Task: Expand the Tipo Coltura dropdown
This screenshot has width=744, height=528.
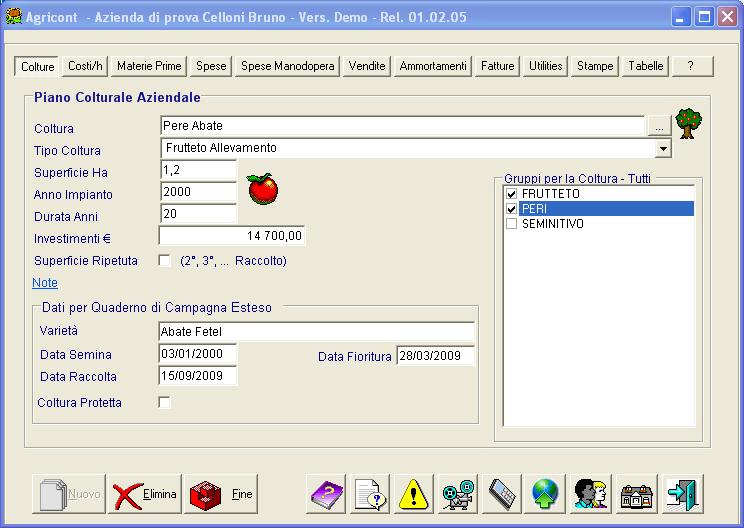Action: tap(662, 149)
